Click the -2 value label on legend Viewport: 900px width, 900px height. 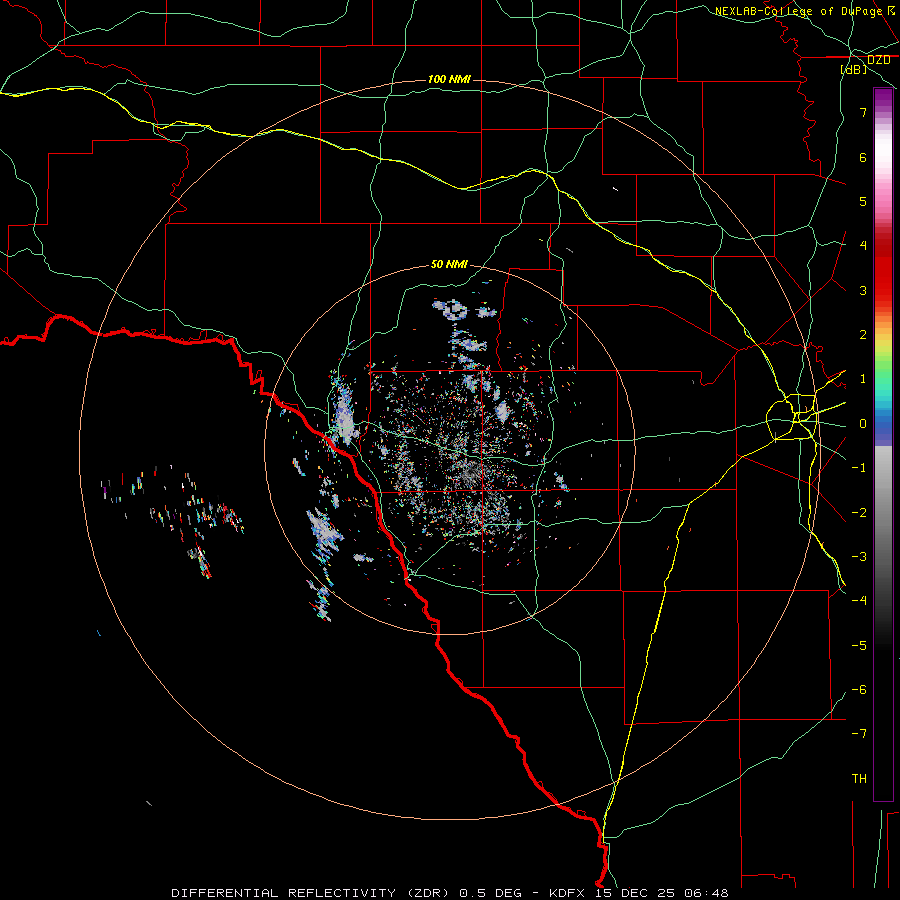[x=859, y=512]
